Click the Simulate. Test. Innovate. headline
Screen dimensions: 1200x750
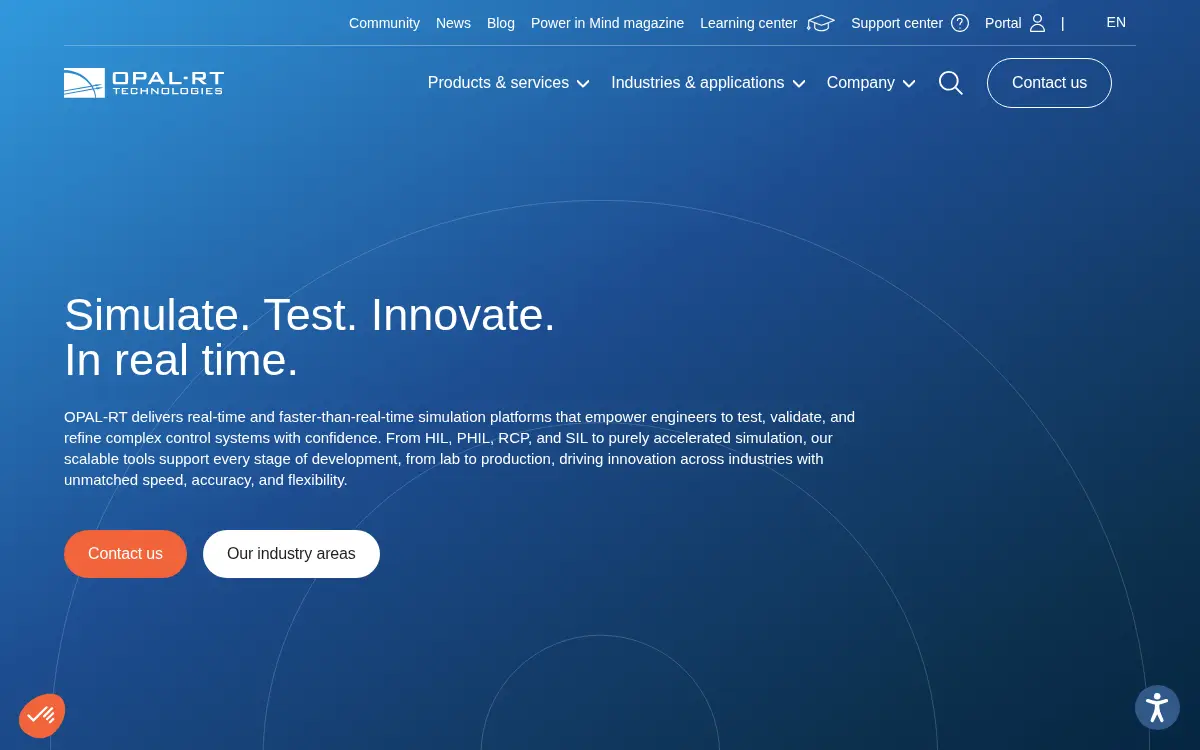click(310, 337)
